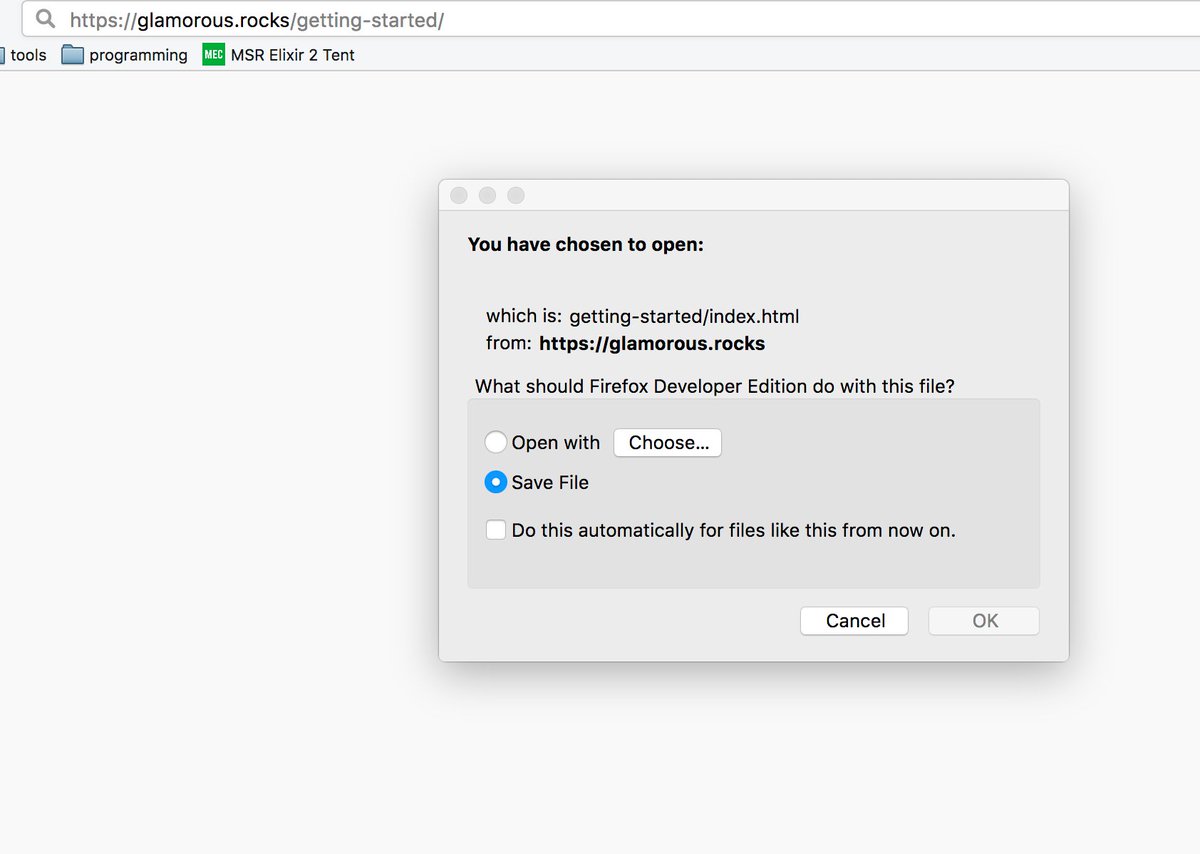Enable Do this automatically checkbox
Image resolution: width=1200 pixels, height=854 pixels.
495,530
